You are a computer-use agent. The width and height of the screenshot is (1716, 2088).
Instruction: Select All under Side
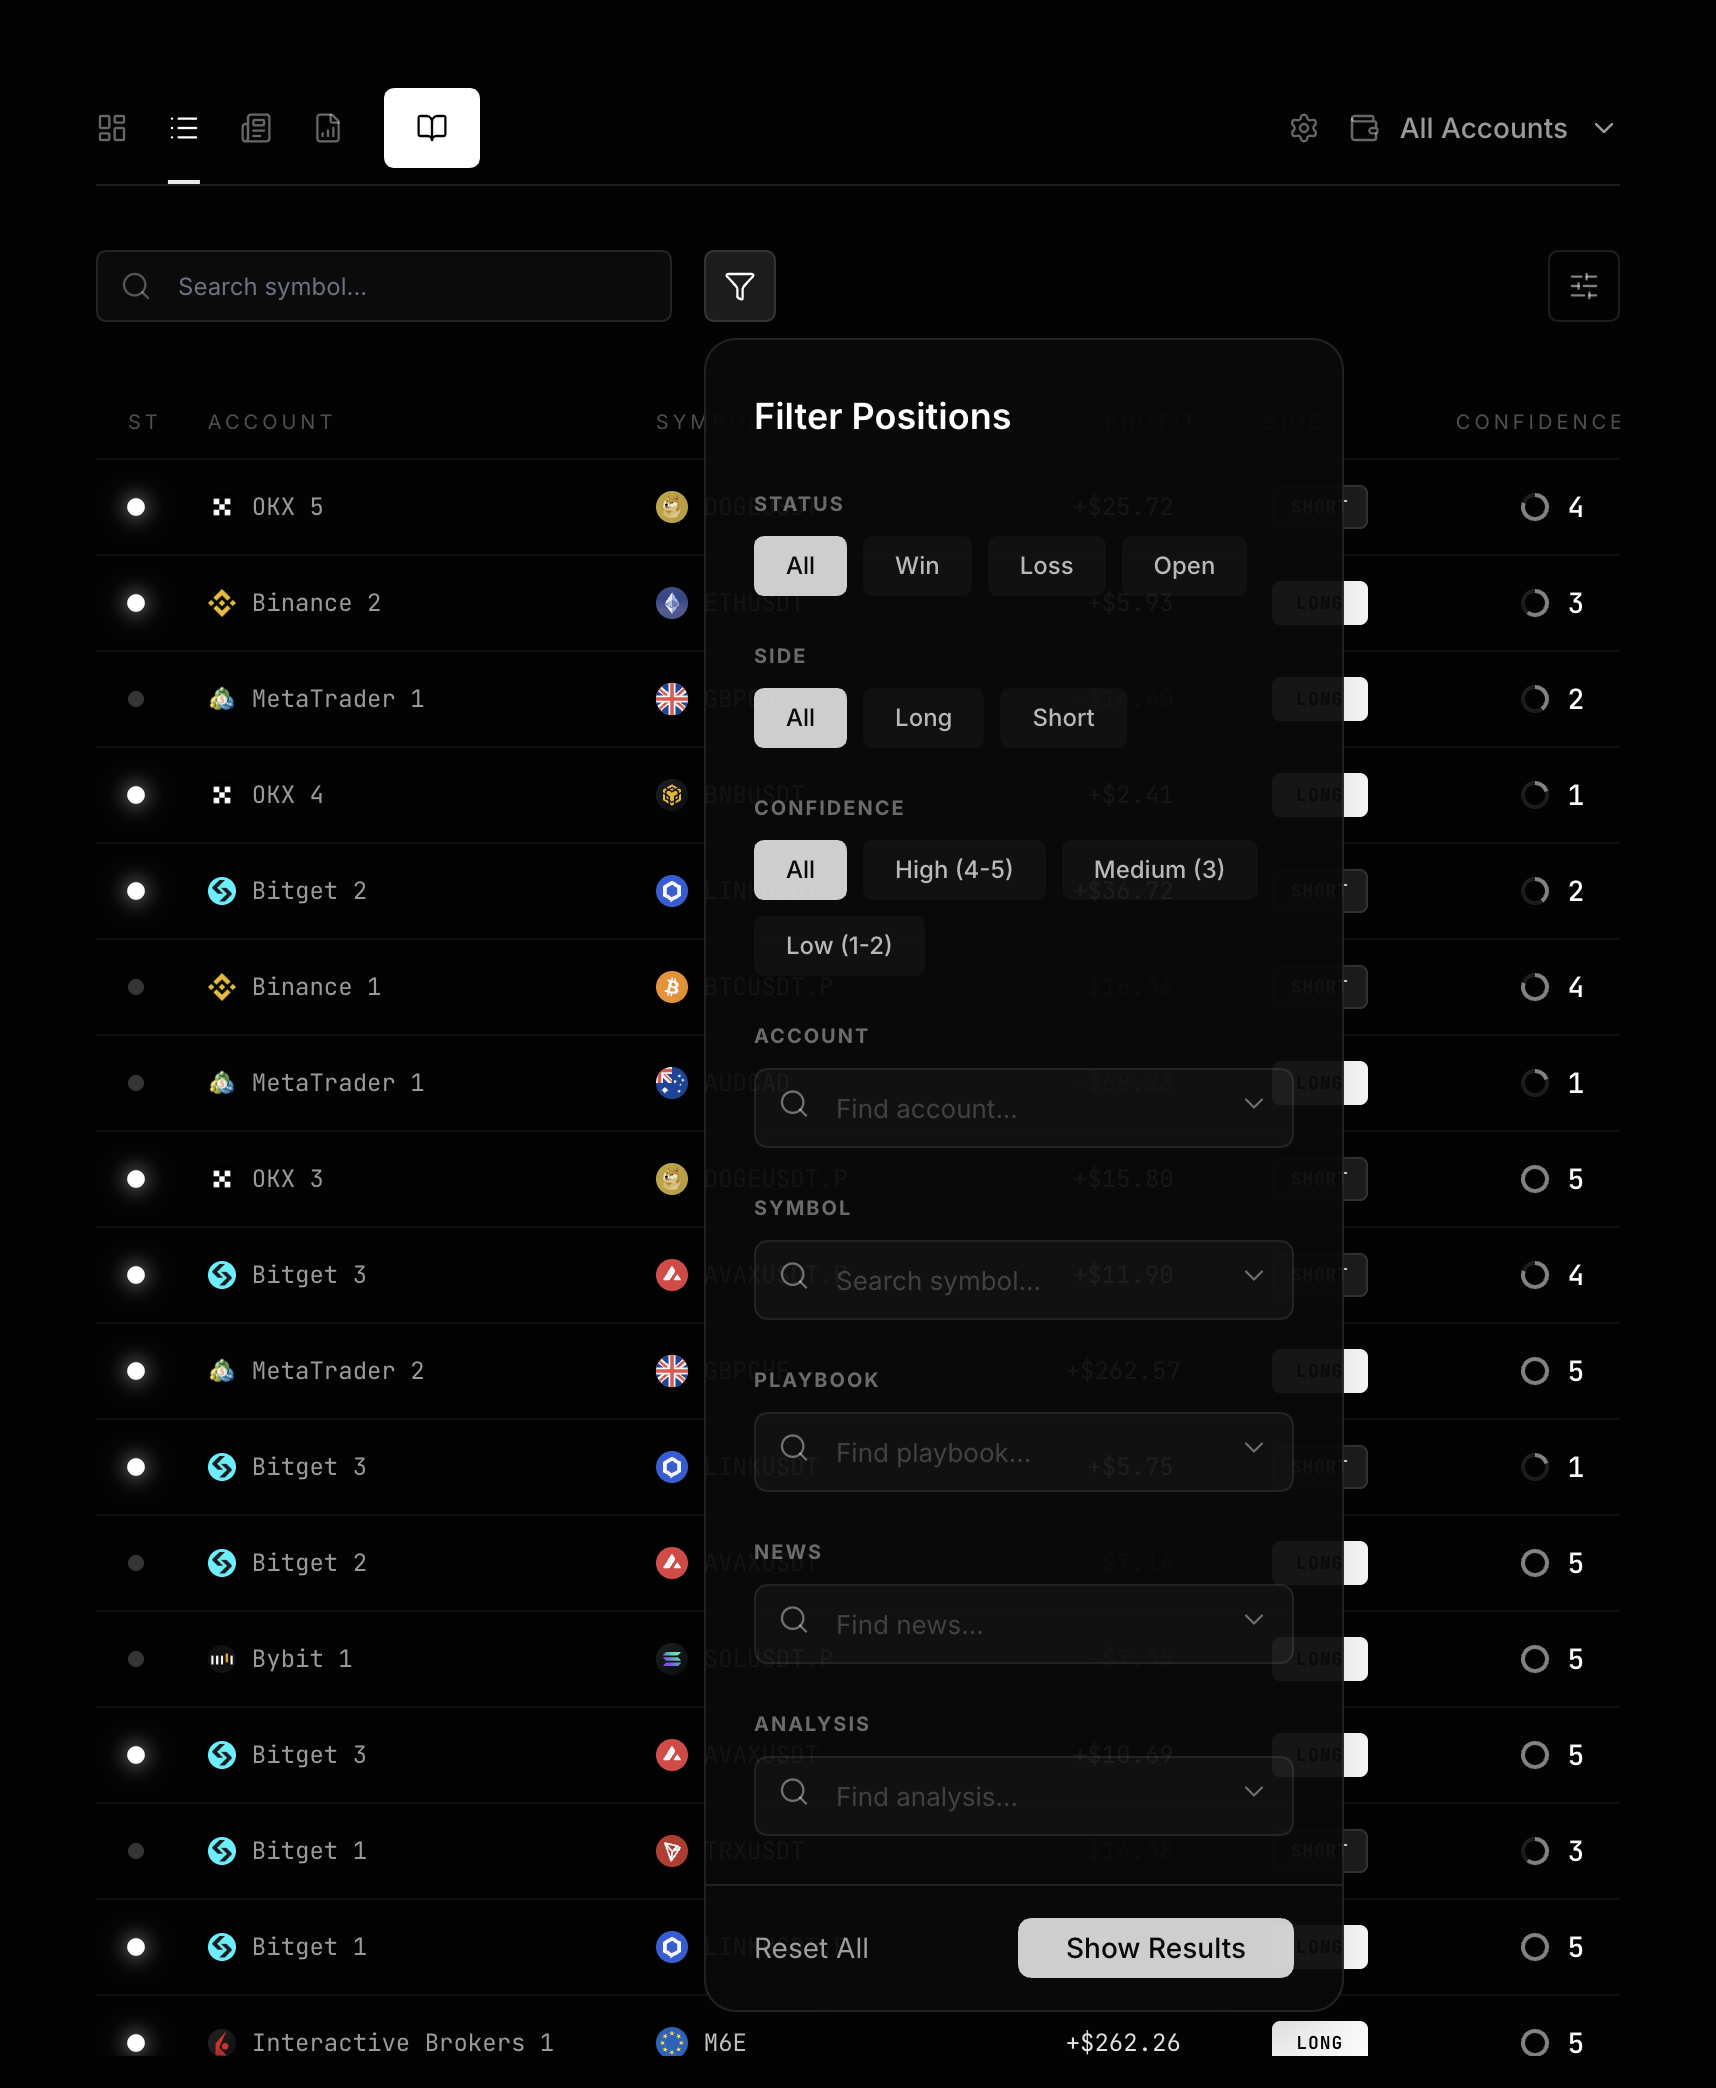800,718
